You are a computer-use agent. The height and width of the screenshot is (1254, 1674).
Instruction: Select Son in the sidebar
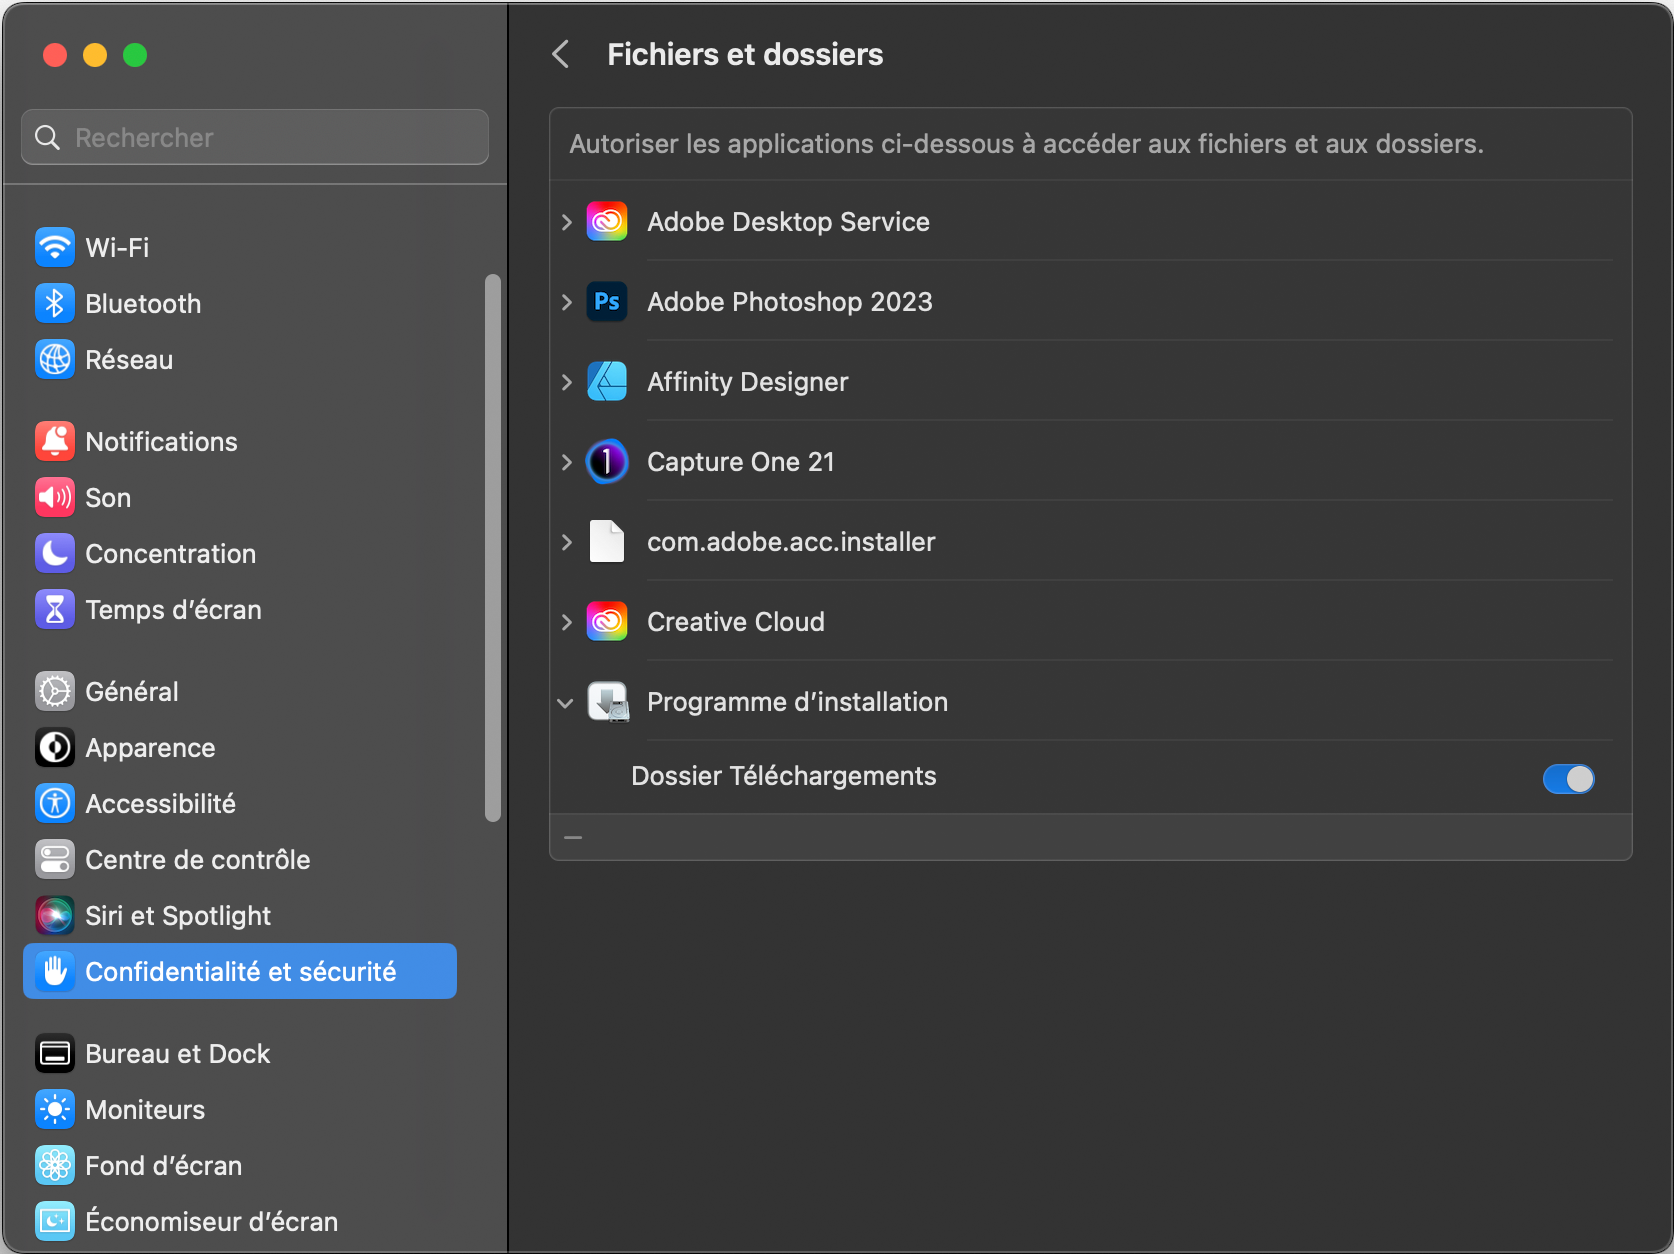240,497
